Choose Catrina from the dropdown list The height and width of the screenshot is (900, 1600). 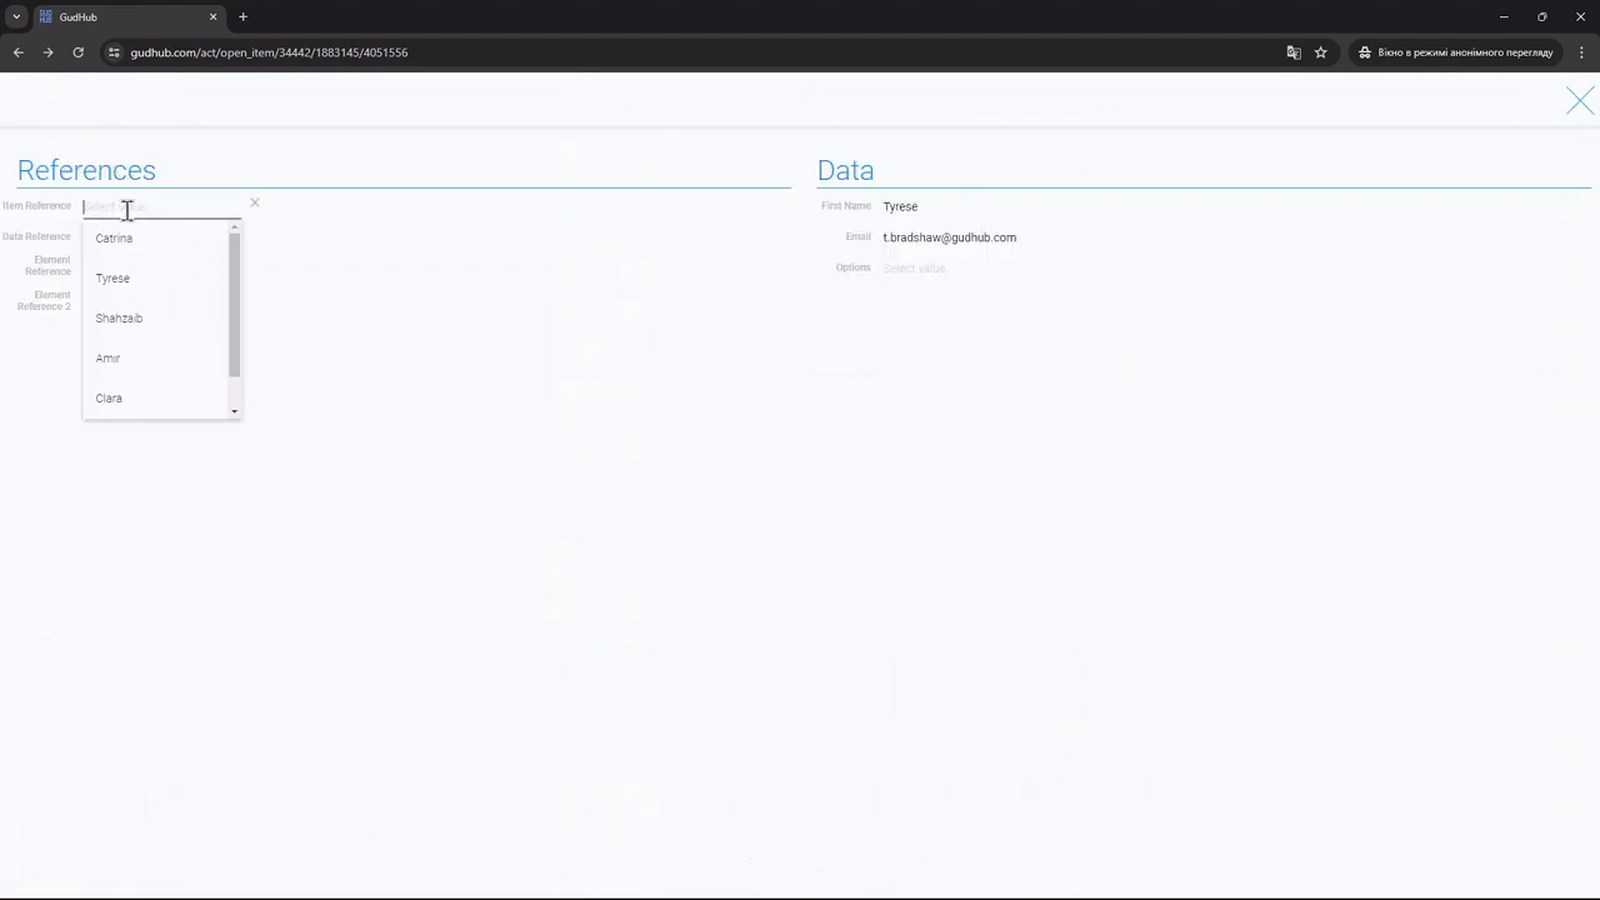coord(156,238)
